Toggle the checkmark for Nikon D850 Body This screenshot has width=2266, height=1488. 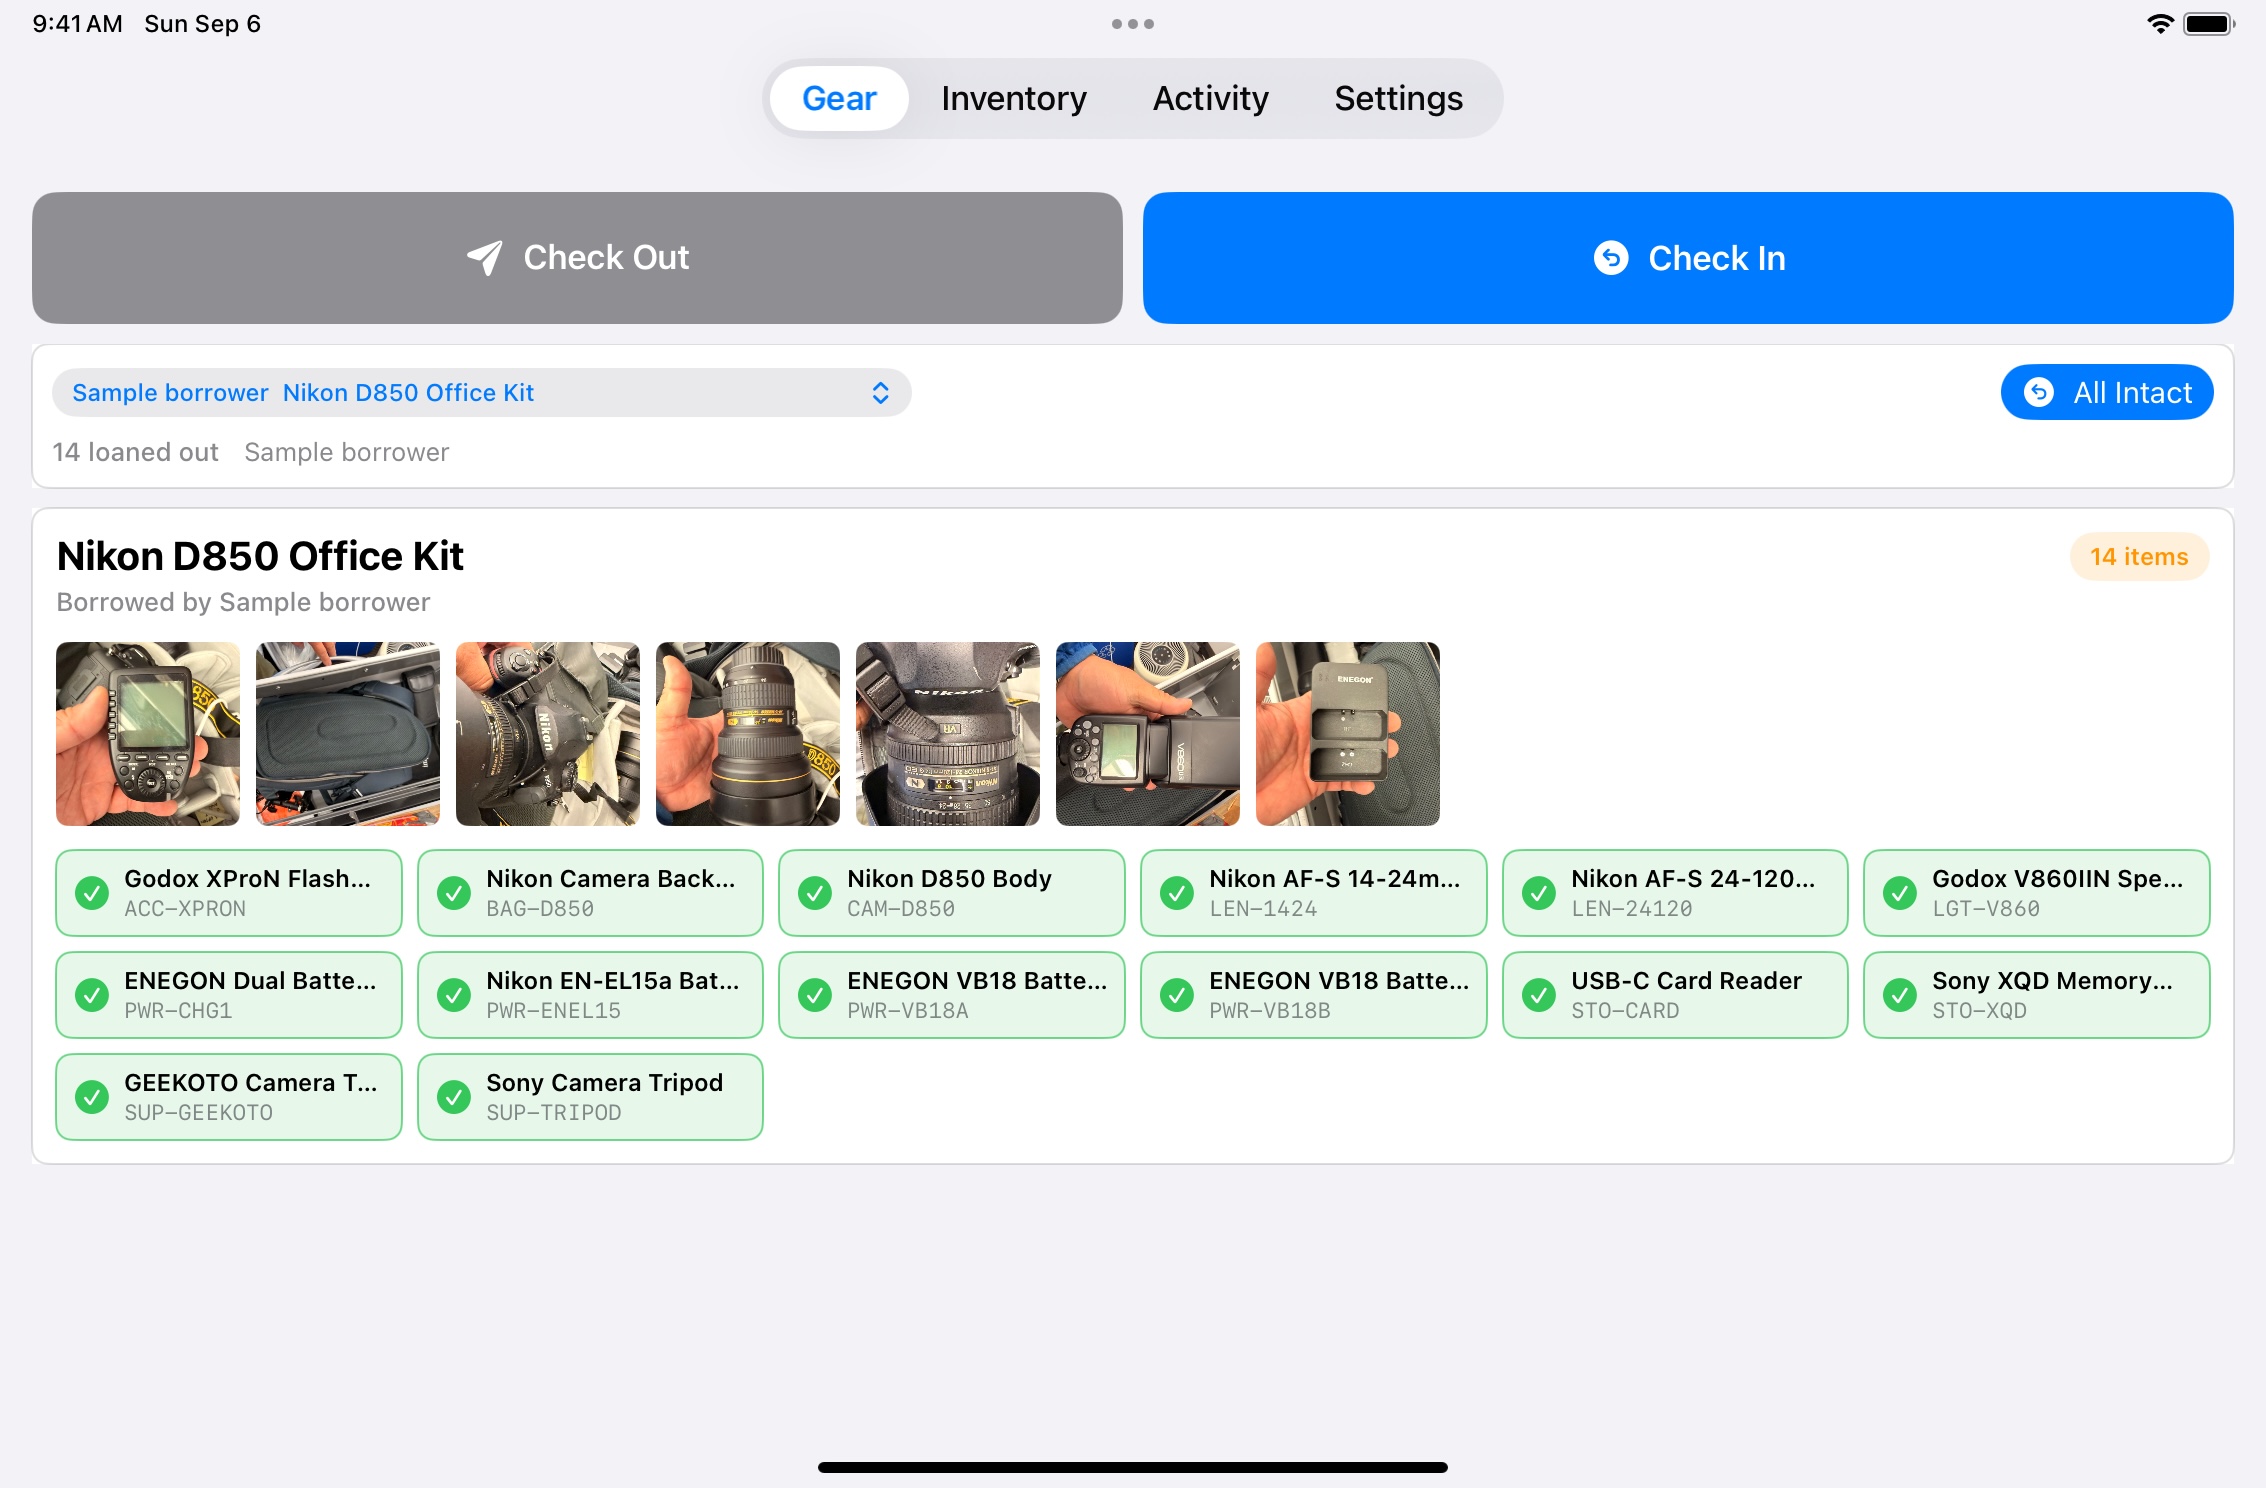pos(815,893)
